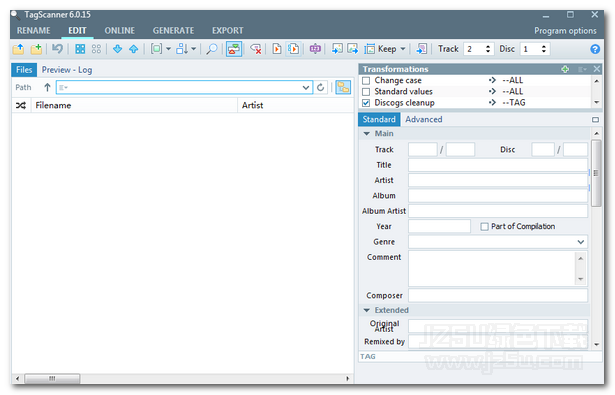Click the playlist file play icon
615x395 pixels.
(x=293, y=49)
